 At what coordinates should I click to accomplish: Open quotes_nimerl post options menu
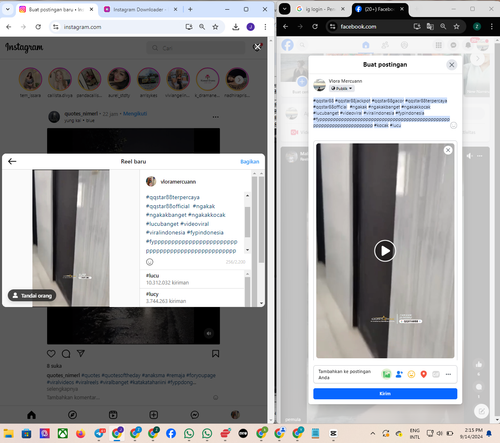click(216, 117)
